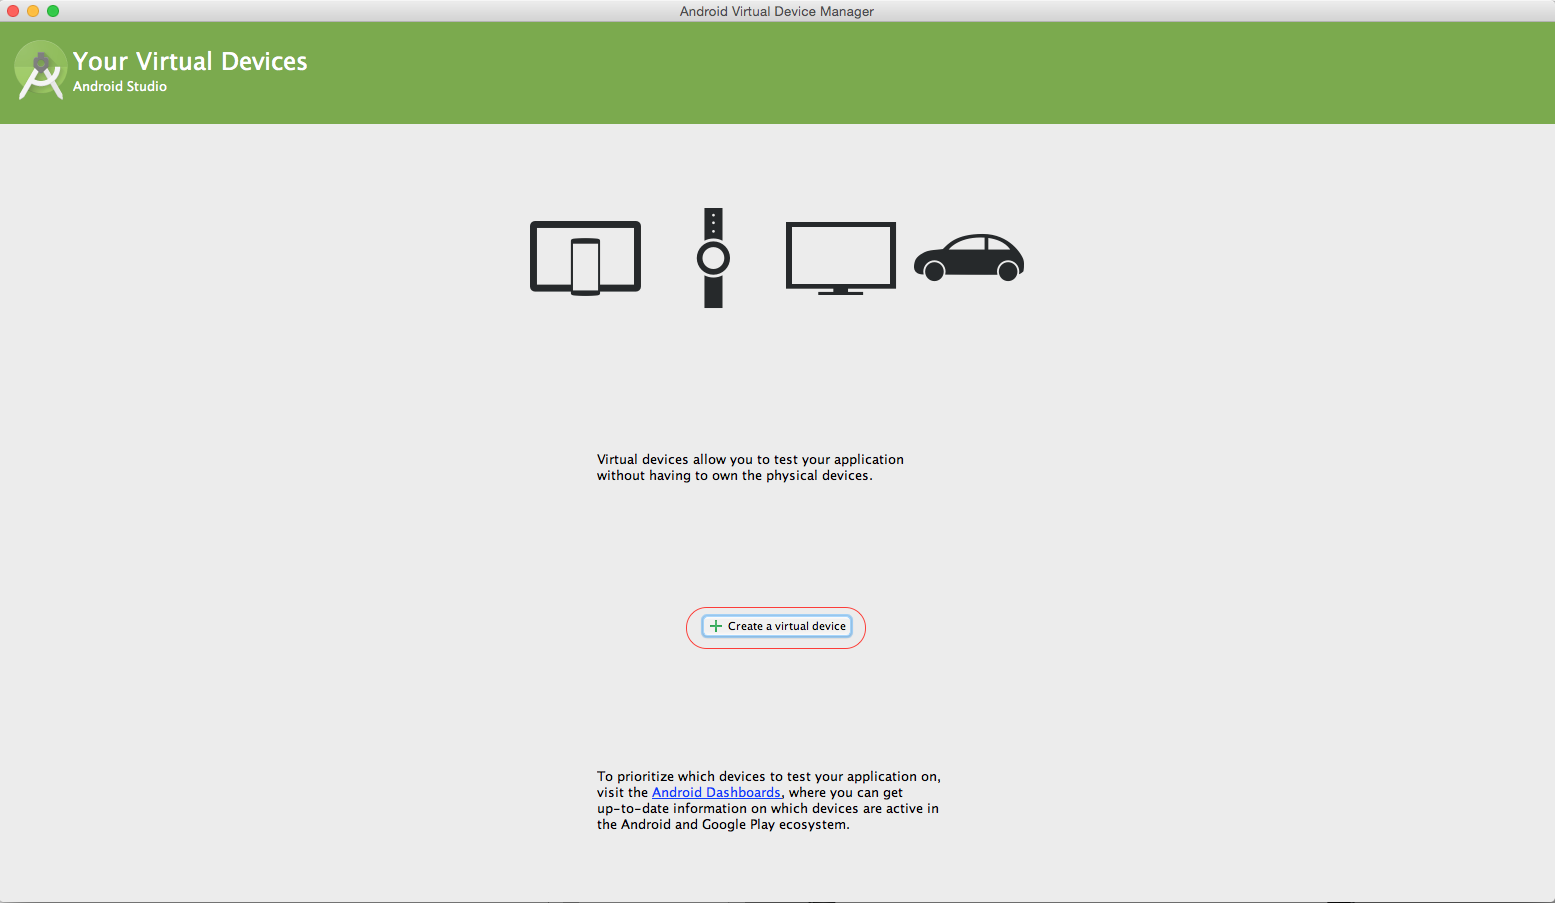
Task: Click the 'Virtual devices allow you to test' text
Action: coord(750,467)
